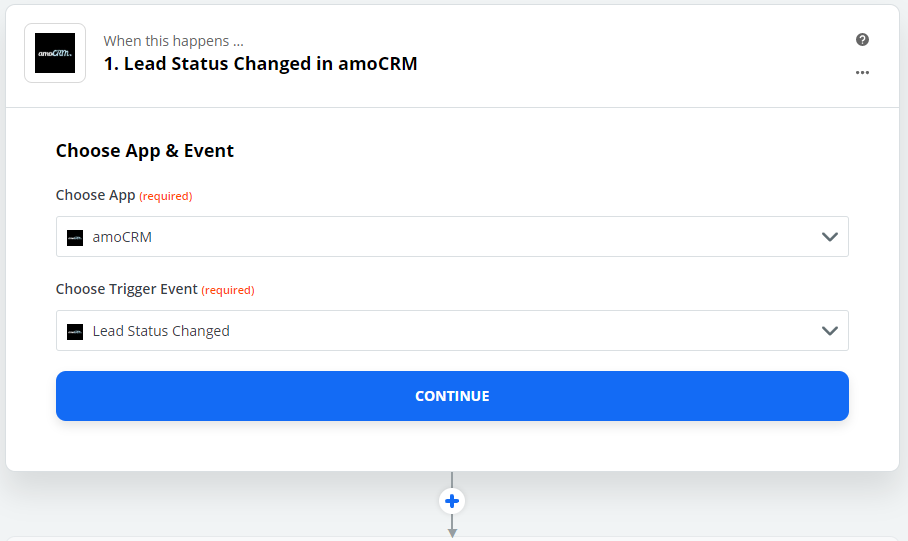Select the 'Choose App & Event' section heading

click(145, 151)
